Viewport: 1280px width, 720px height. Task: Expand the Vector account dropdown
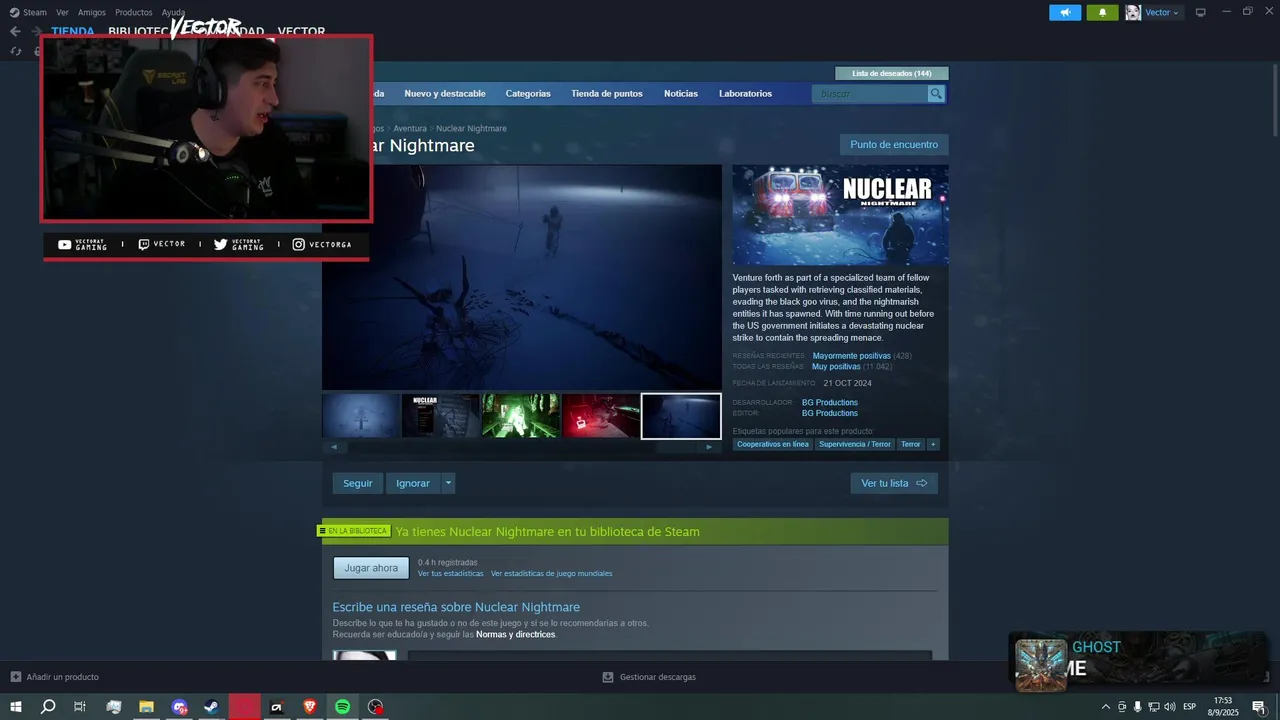[1162, 12]
